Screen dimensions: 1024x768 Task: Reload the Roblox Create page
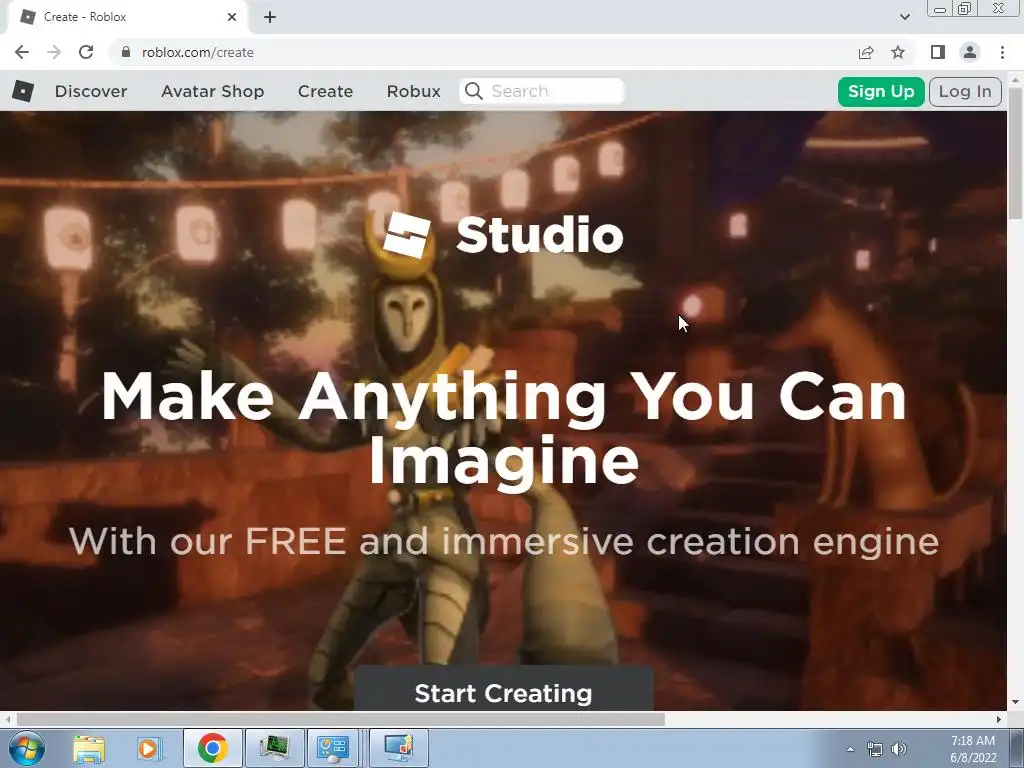(x=86, y=52)
